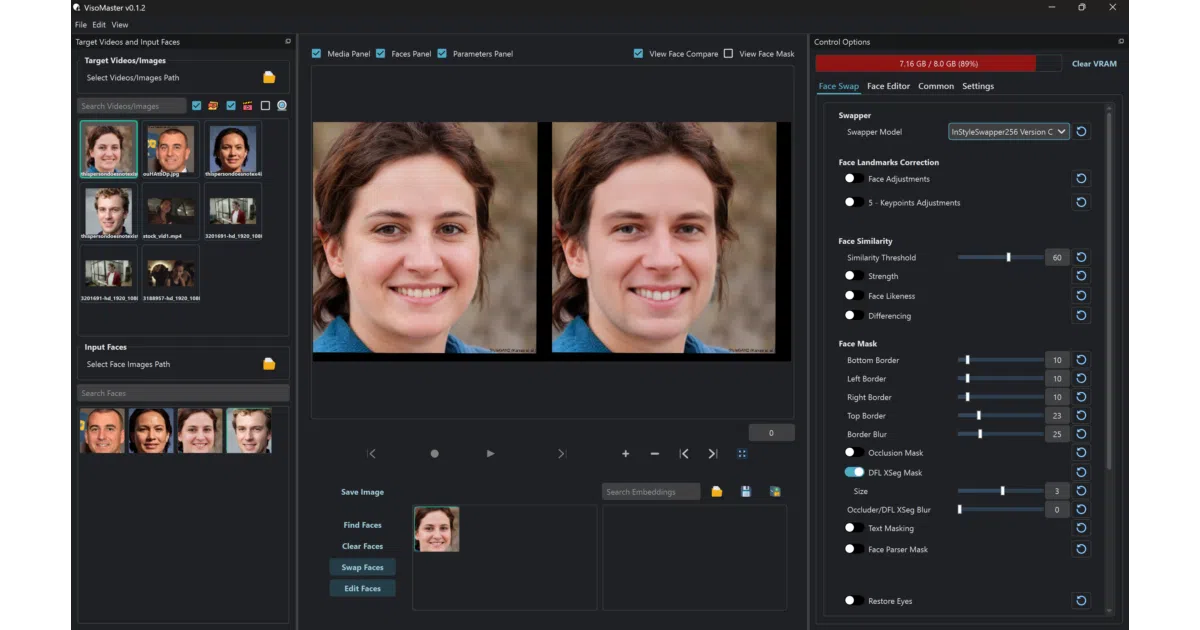Open folder icon for Select Face Images Path

[x=269, y=364]
